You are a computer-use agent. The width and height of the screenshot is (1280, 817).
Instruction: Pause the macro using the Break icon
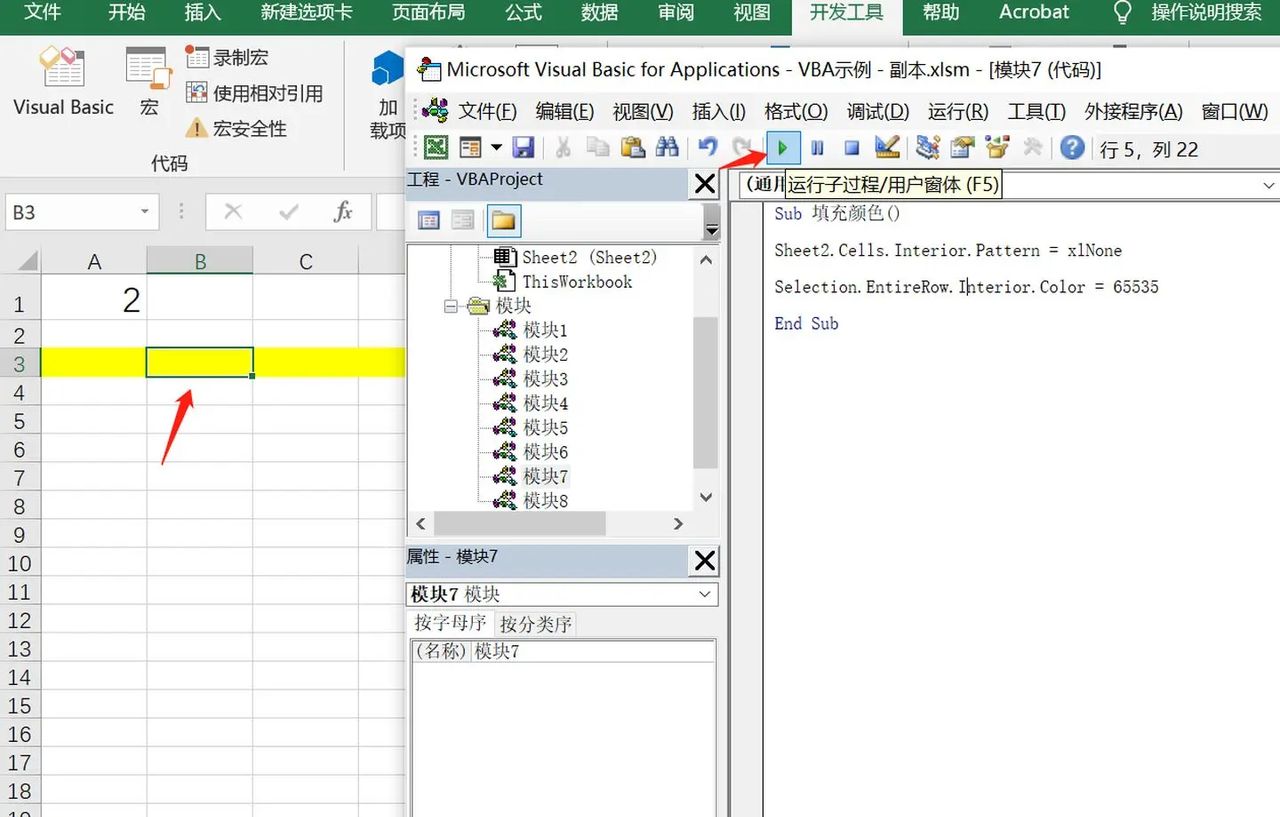pyautogui.click(x=816, y=147)
